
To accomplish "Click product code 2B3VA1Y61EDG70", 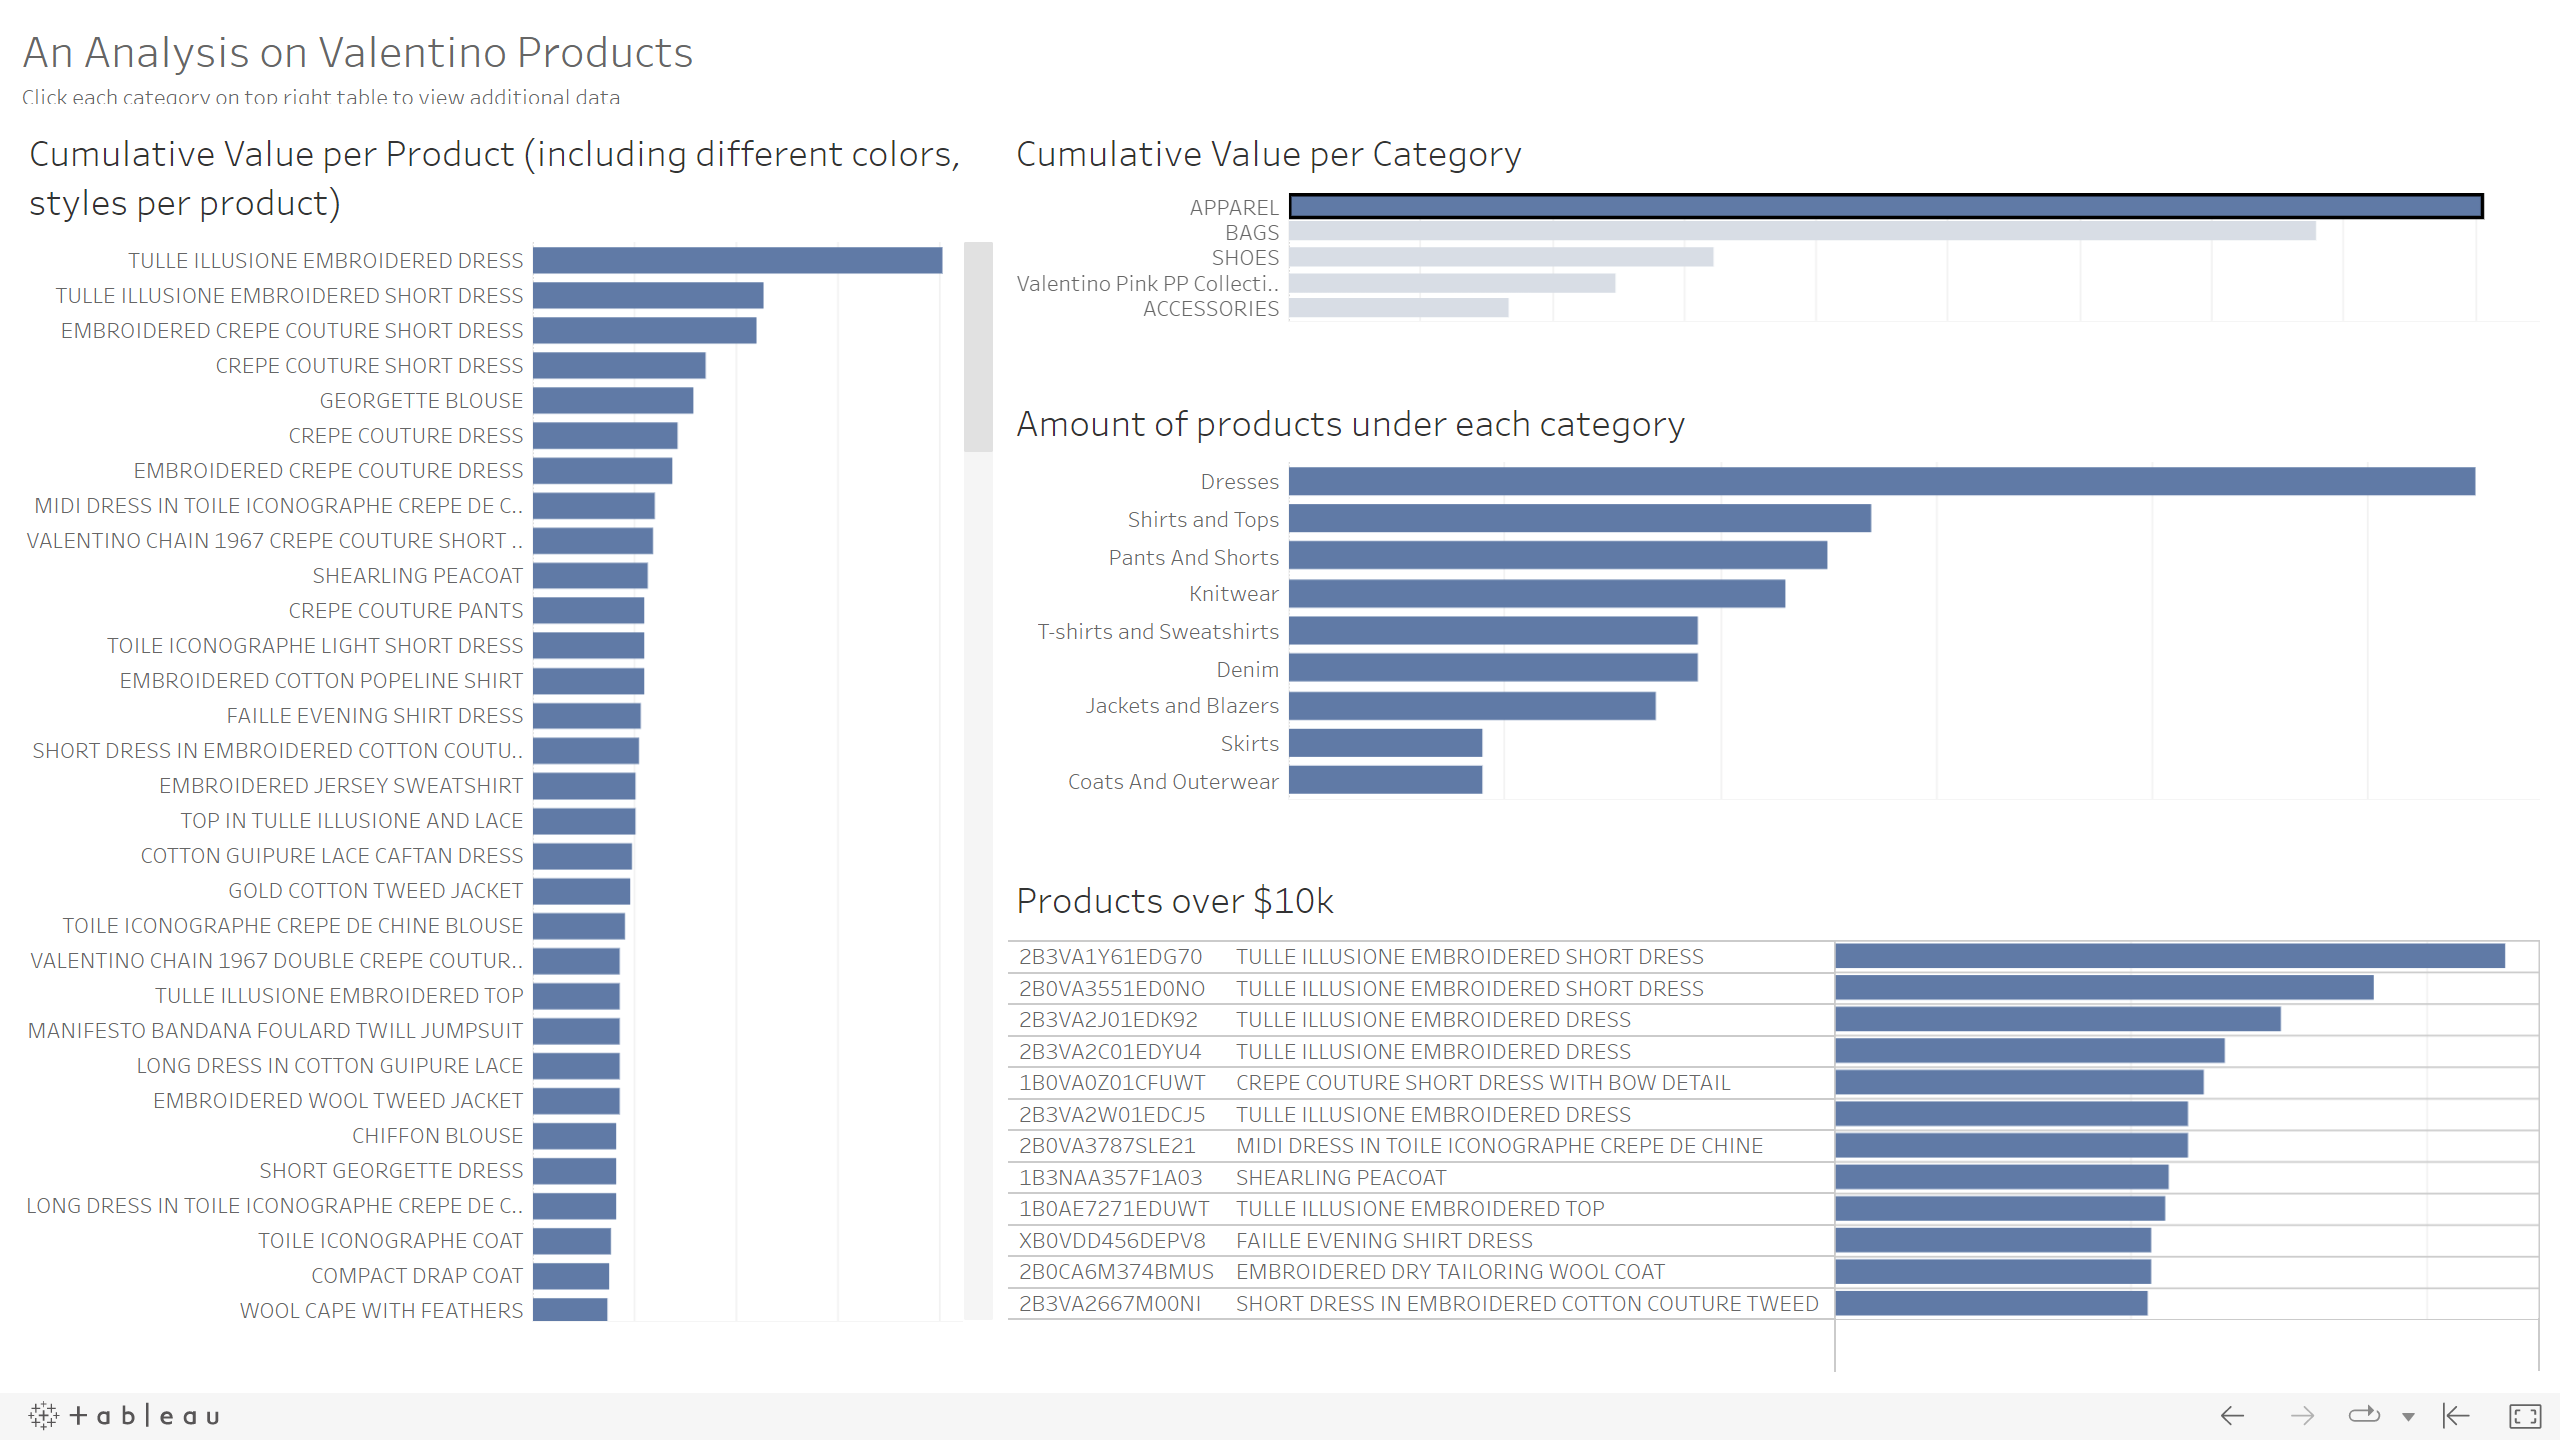I will (x=1110, y=956).
